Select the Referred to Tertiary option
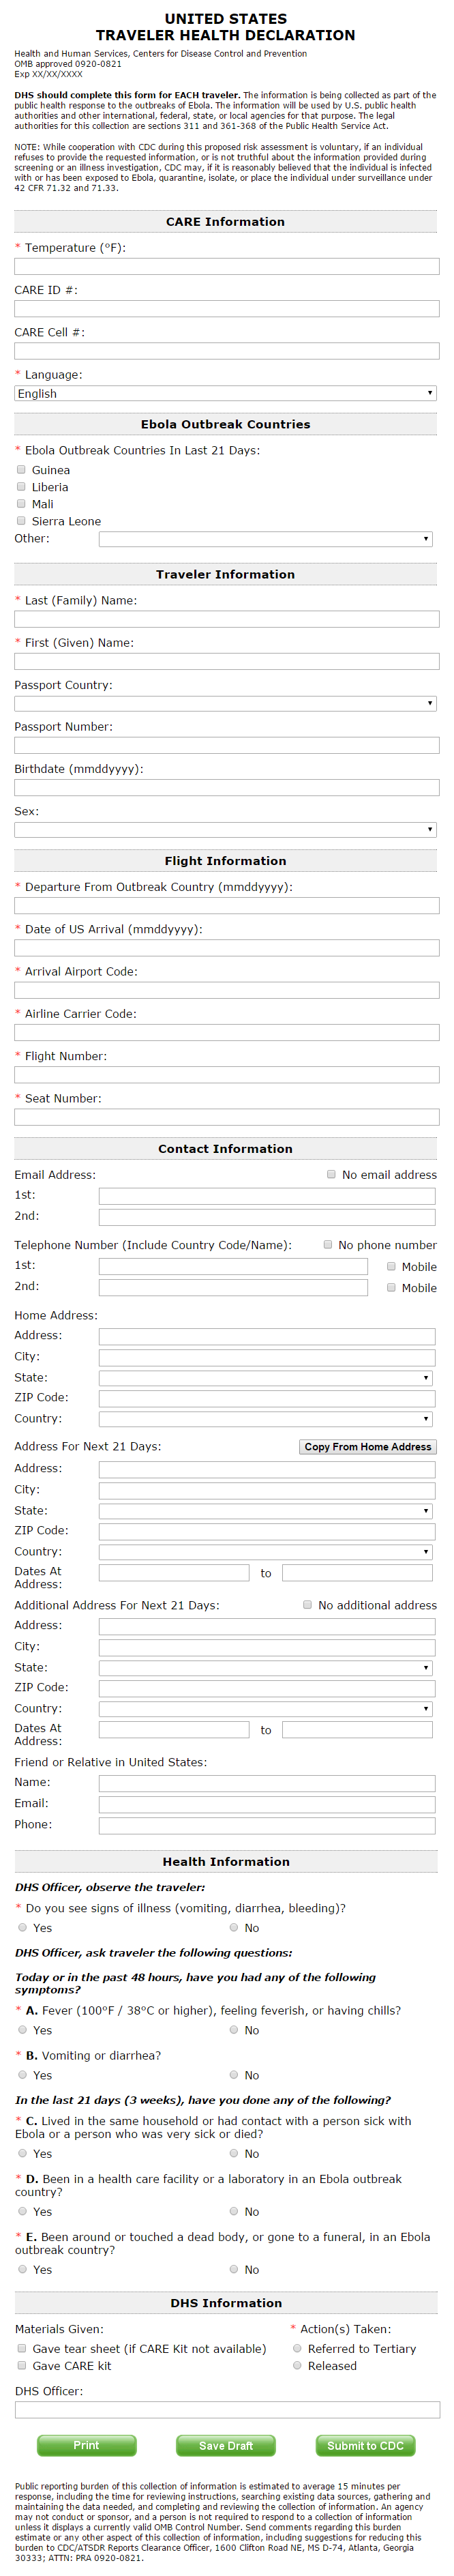This screenshot has width=454, height=2576. [297, 2348]
